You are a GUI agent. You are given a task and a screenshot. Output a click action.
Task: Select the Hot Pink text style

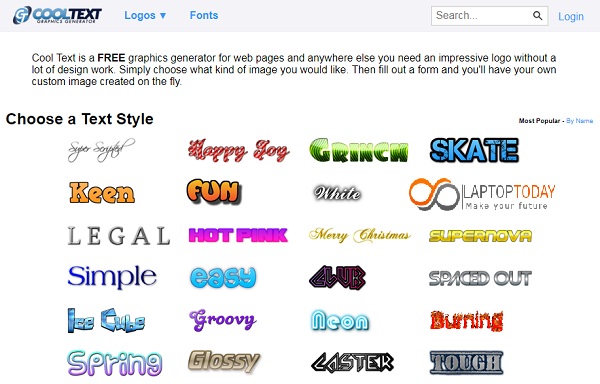[238, 235]
